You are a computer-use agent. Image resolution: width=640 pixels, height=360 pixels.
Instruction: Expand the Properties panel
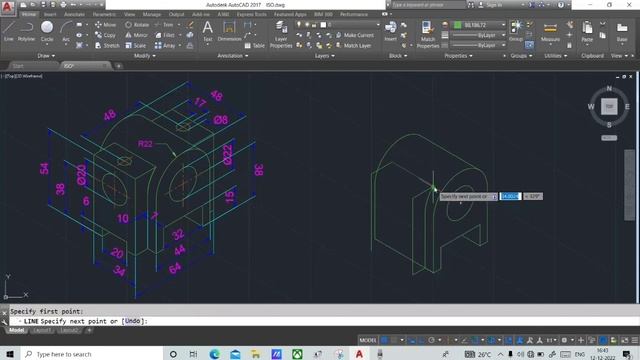[458, 56]
